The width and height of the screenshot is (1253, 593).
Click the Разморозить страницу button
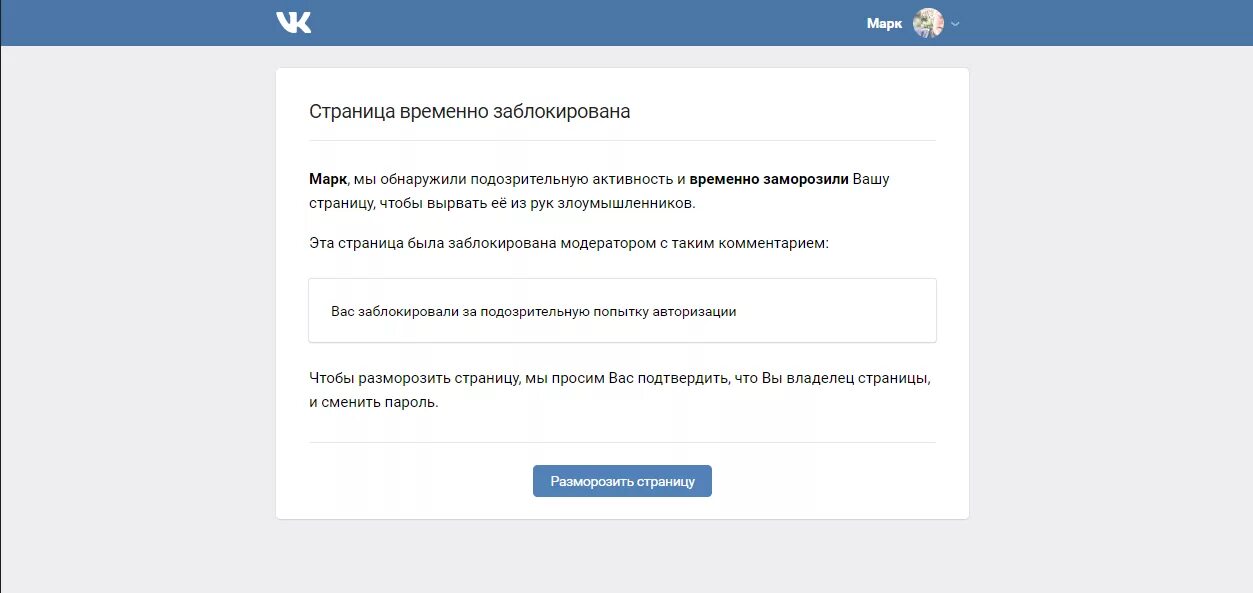[x=622, y=481]
